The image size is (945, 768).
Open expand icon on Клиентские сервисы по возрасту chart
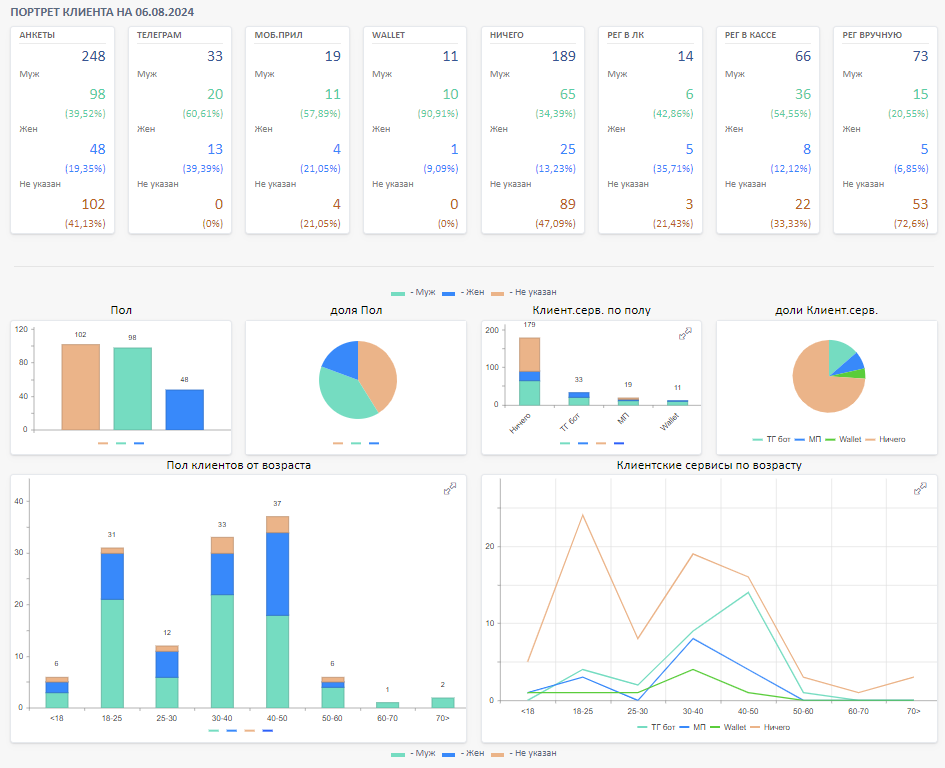tap(920, 488)
